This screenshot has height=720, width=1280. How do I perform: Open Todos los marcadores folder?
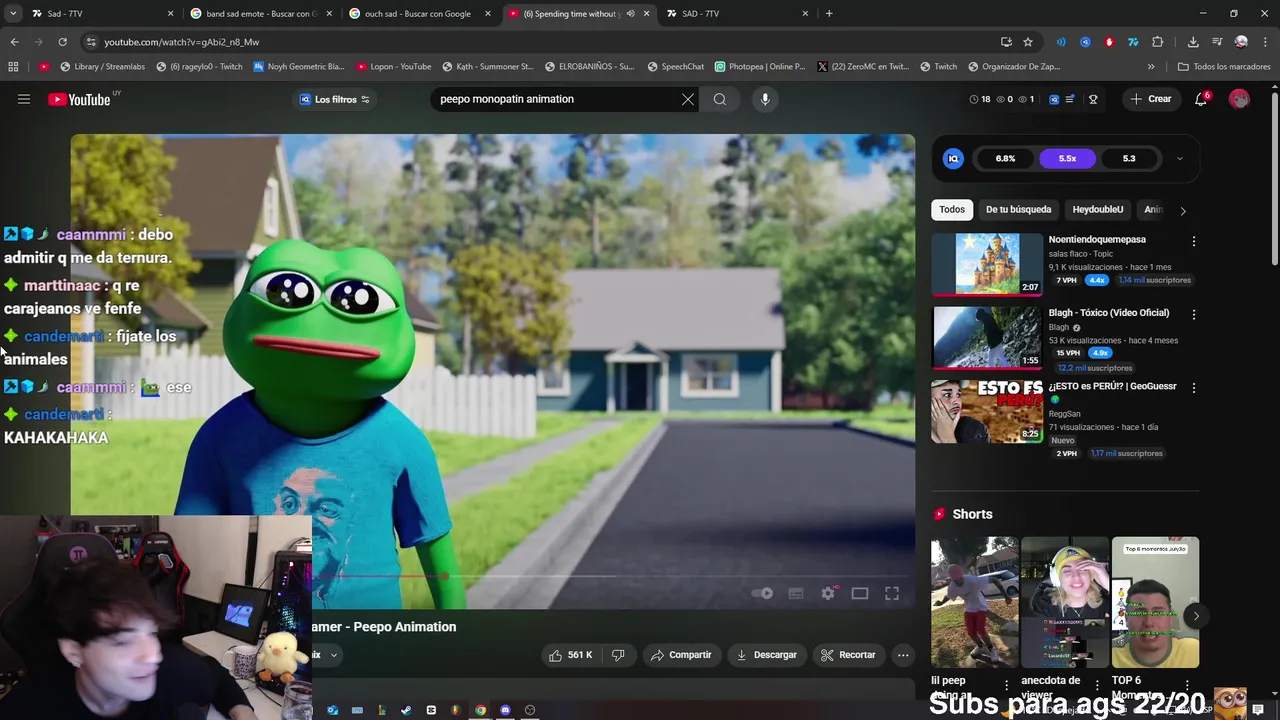tap(1224, 67)
